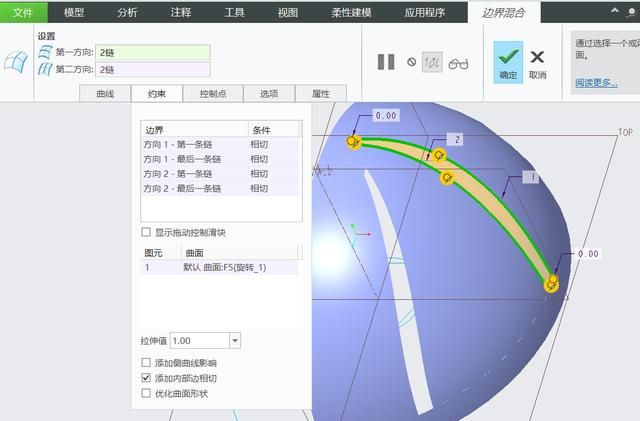Pause the feature with the pause icon

coord(386,62)
